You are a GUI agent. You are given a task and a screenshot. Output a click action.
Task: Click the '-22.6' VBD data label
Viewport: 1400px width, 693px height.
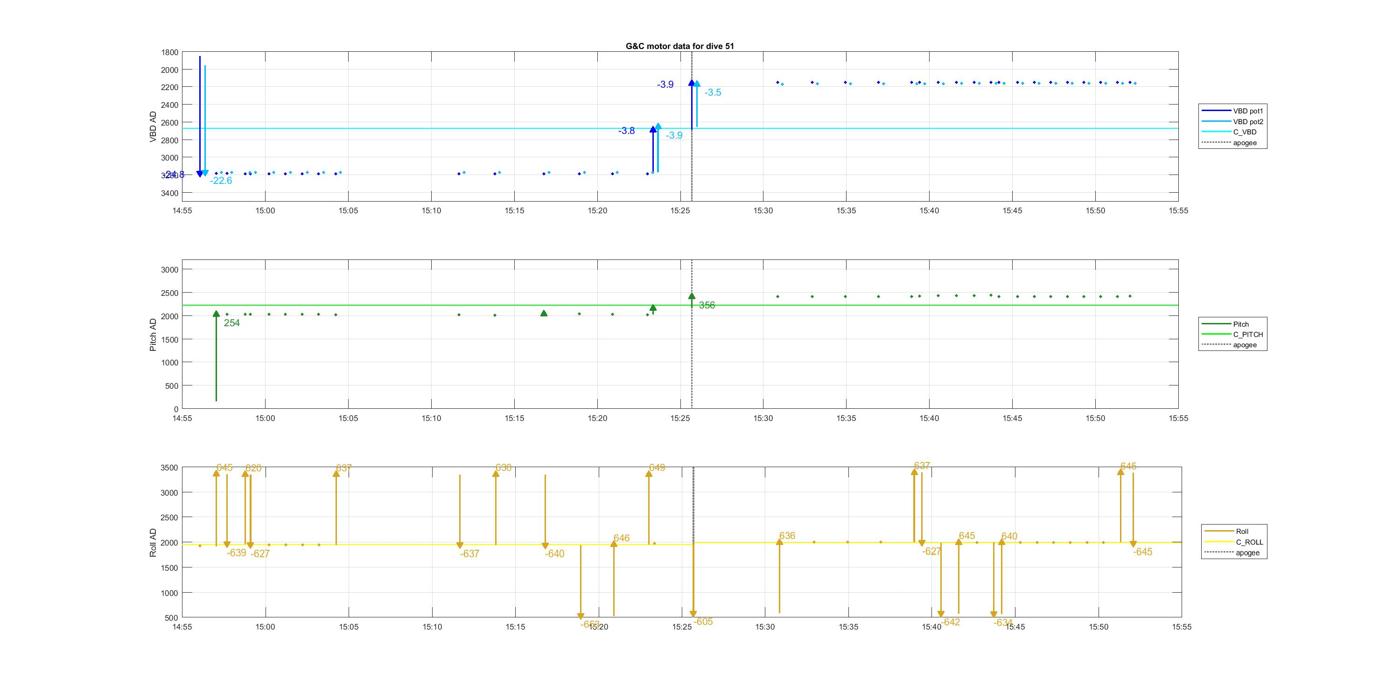click(x=221, y=181)
